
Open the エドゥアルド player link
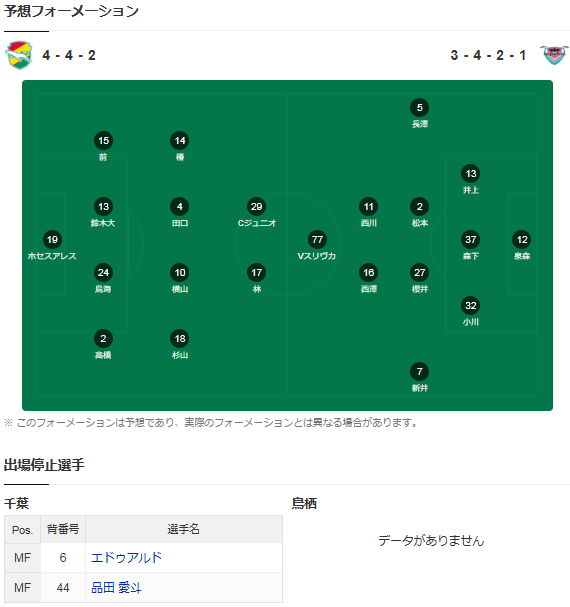[x=126, y=557]
